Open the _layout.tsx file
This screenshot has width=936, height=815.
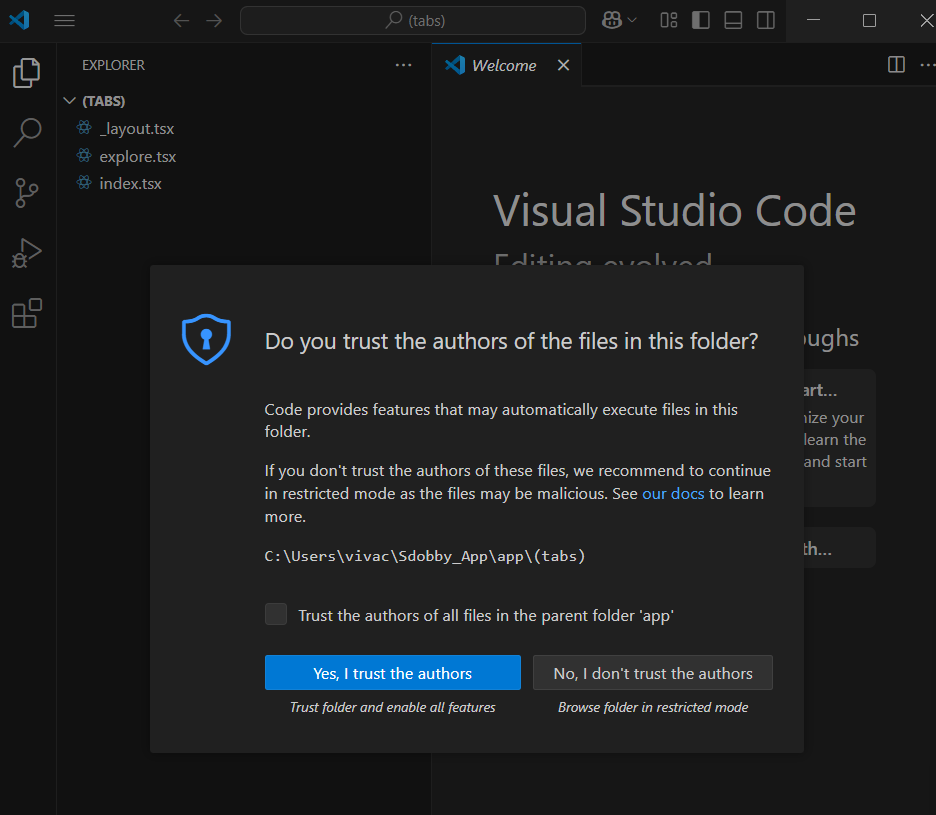pyautogui.click(x=137, y=128)
